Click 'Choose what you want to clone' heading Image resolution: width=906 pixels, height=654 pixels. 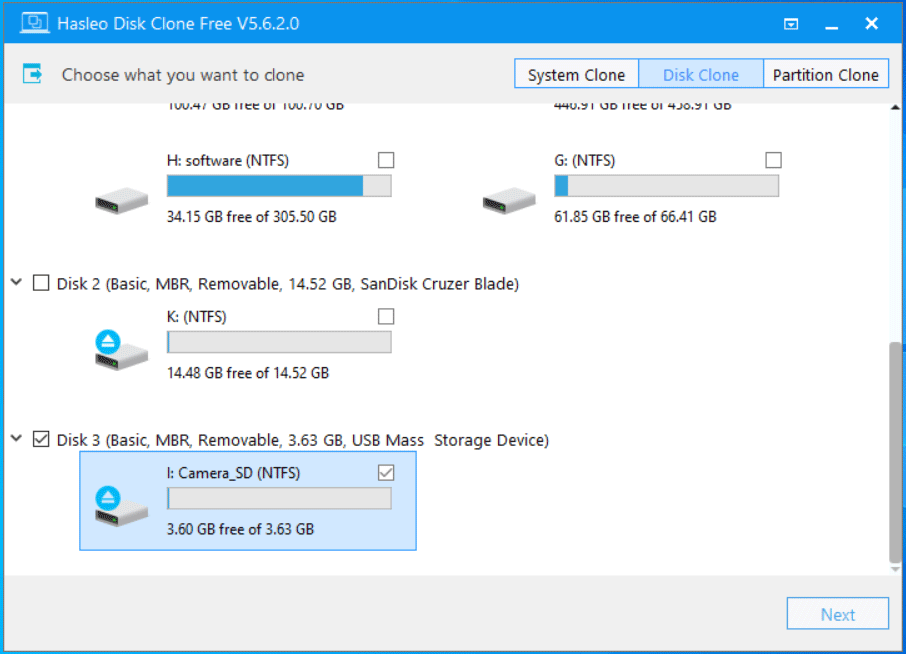183,75
